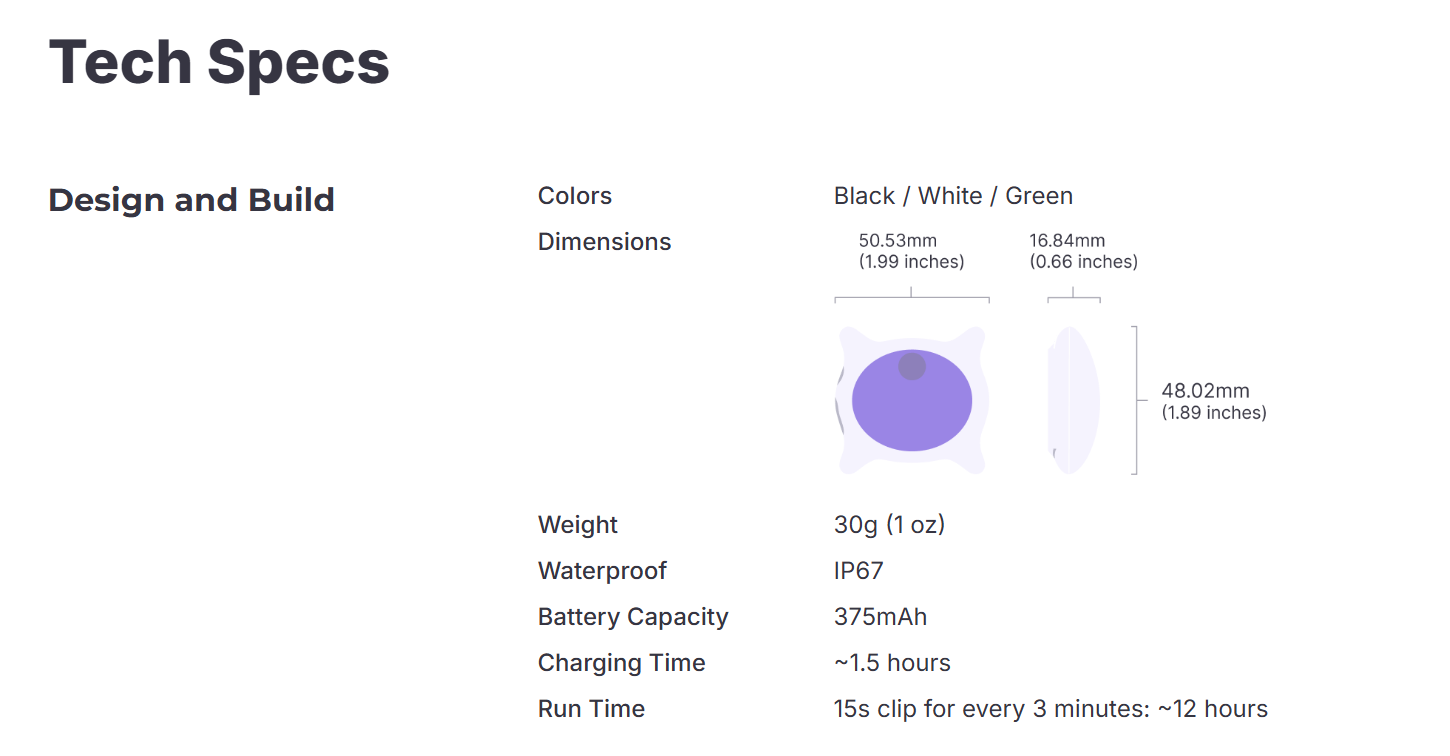
Task: Click the Charging Time label
Action: [x=621, y=663]
